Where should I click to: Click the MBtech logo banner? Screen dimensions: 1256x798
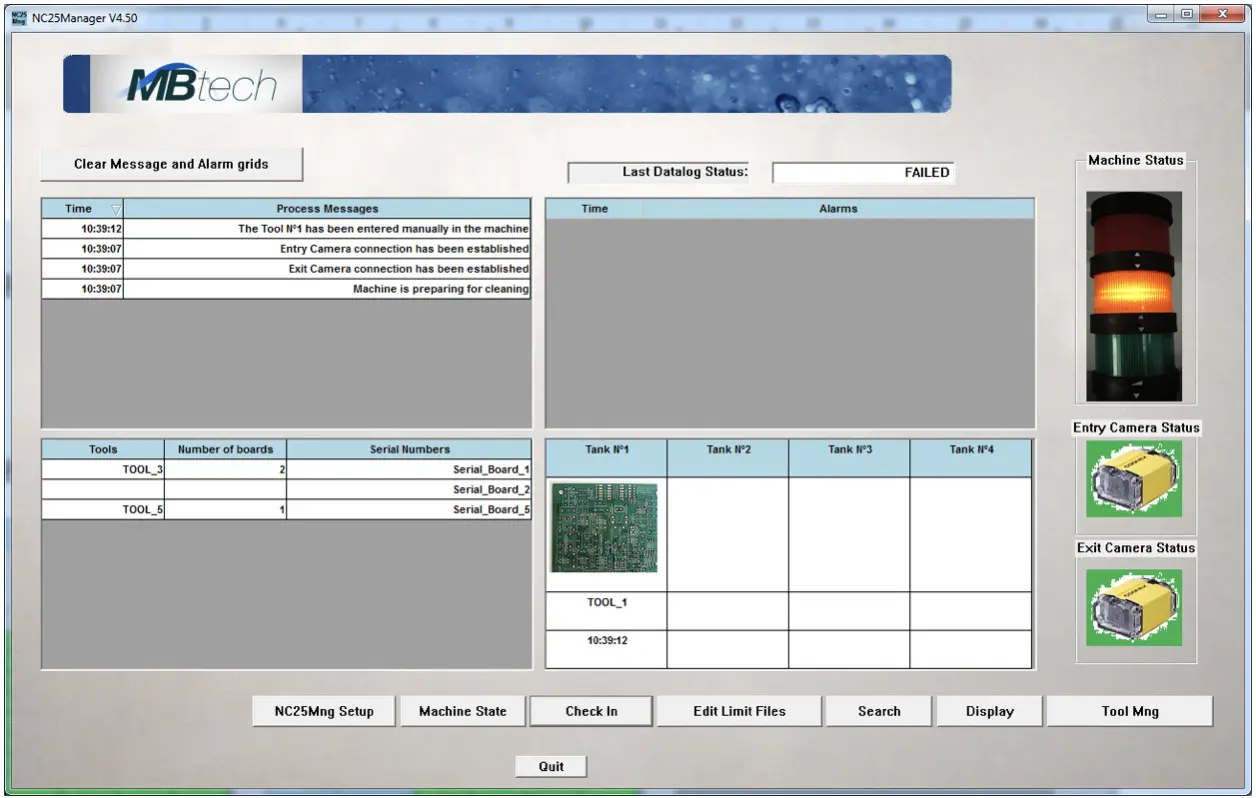tap(506, 84)
